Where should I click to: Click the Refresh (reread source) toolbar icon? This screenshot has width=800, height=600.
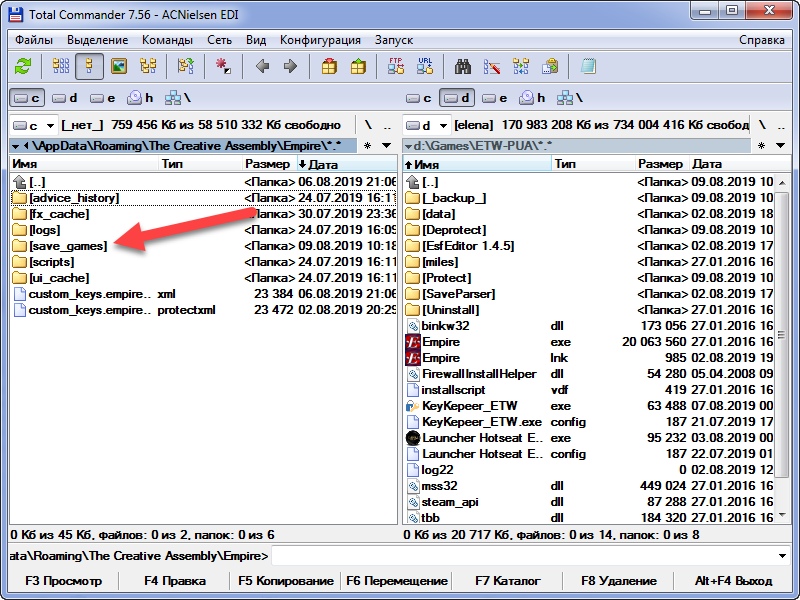[x=23, y=66]
